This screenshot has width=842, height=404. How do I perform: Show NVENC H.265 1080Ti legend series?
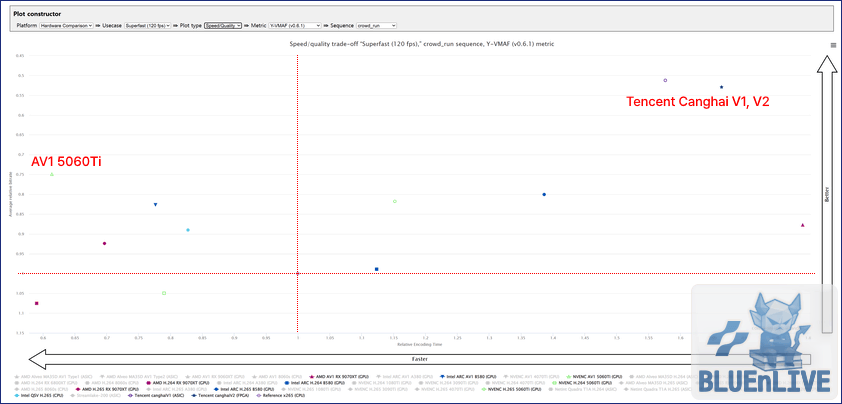point(311,389)
